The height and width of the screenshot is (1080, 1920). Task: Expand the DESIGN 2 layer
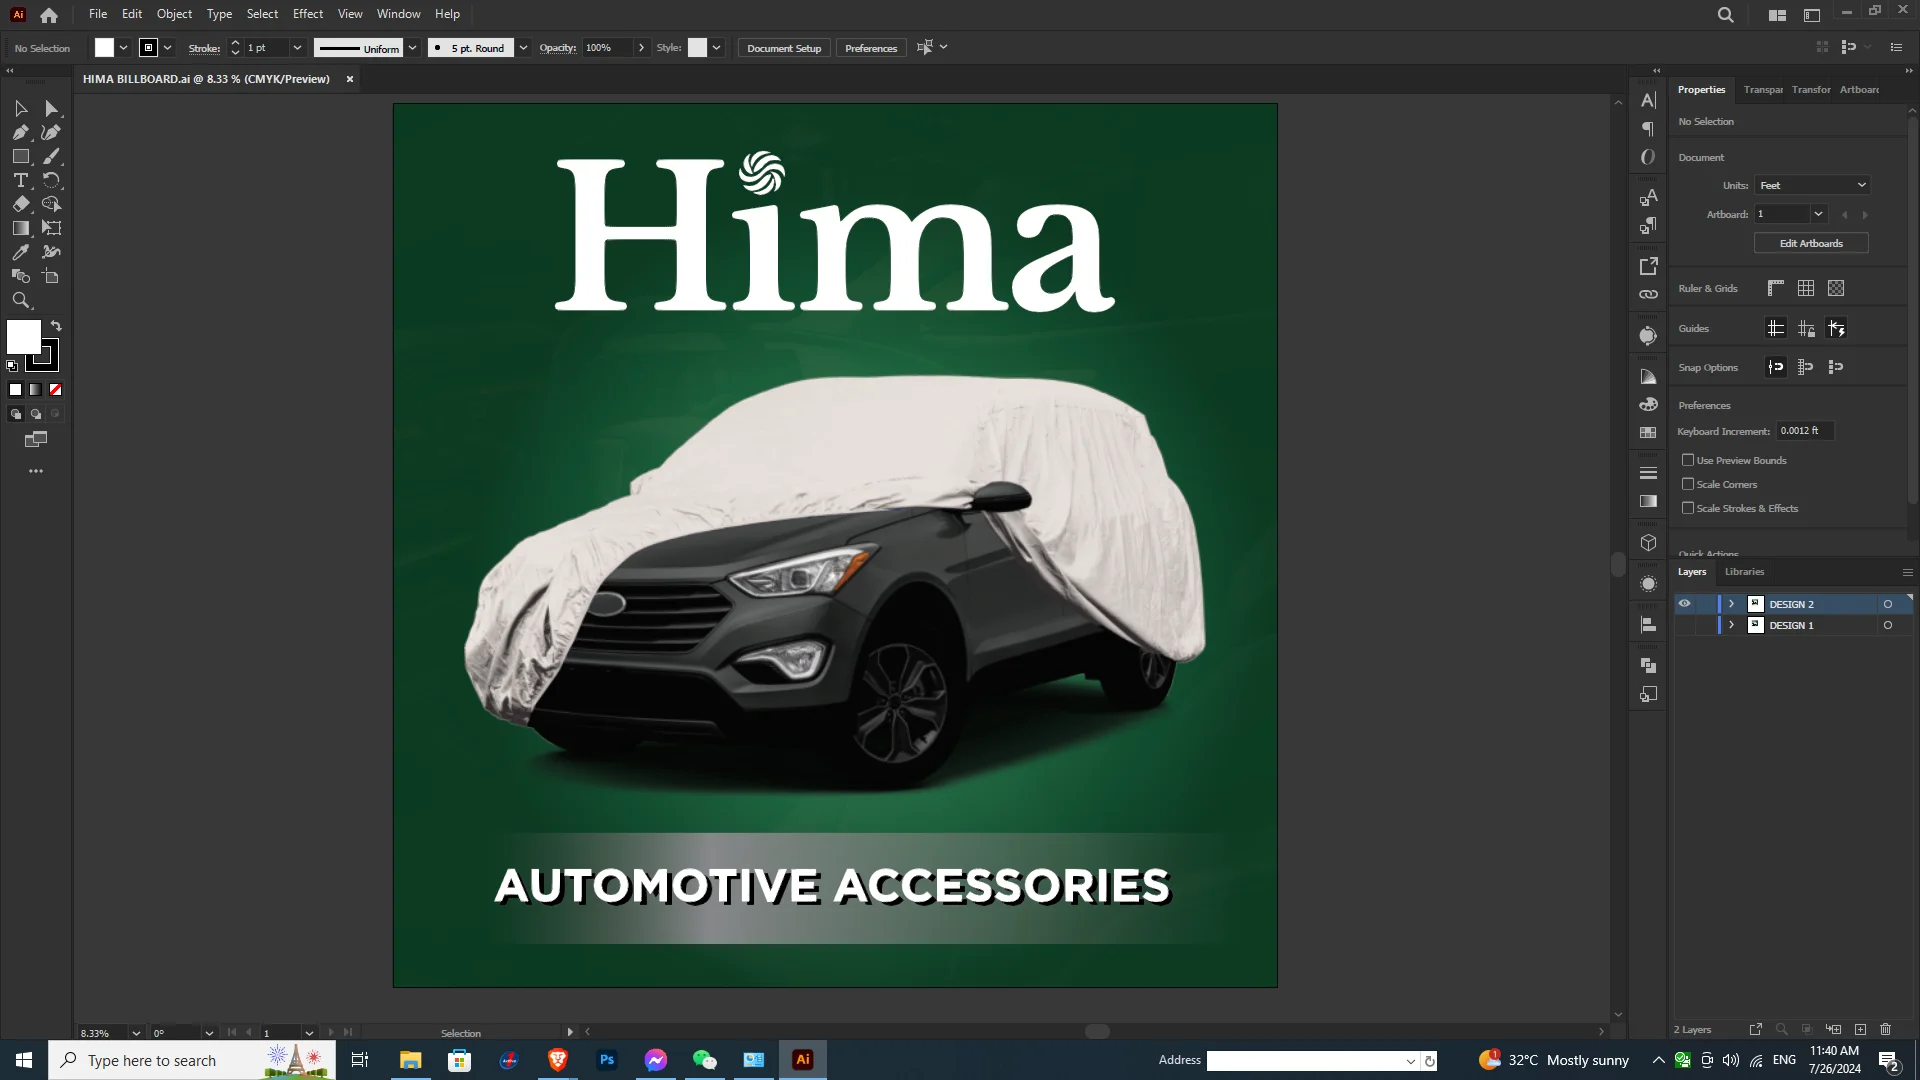(1732, 604)
